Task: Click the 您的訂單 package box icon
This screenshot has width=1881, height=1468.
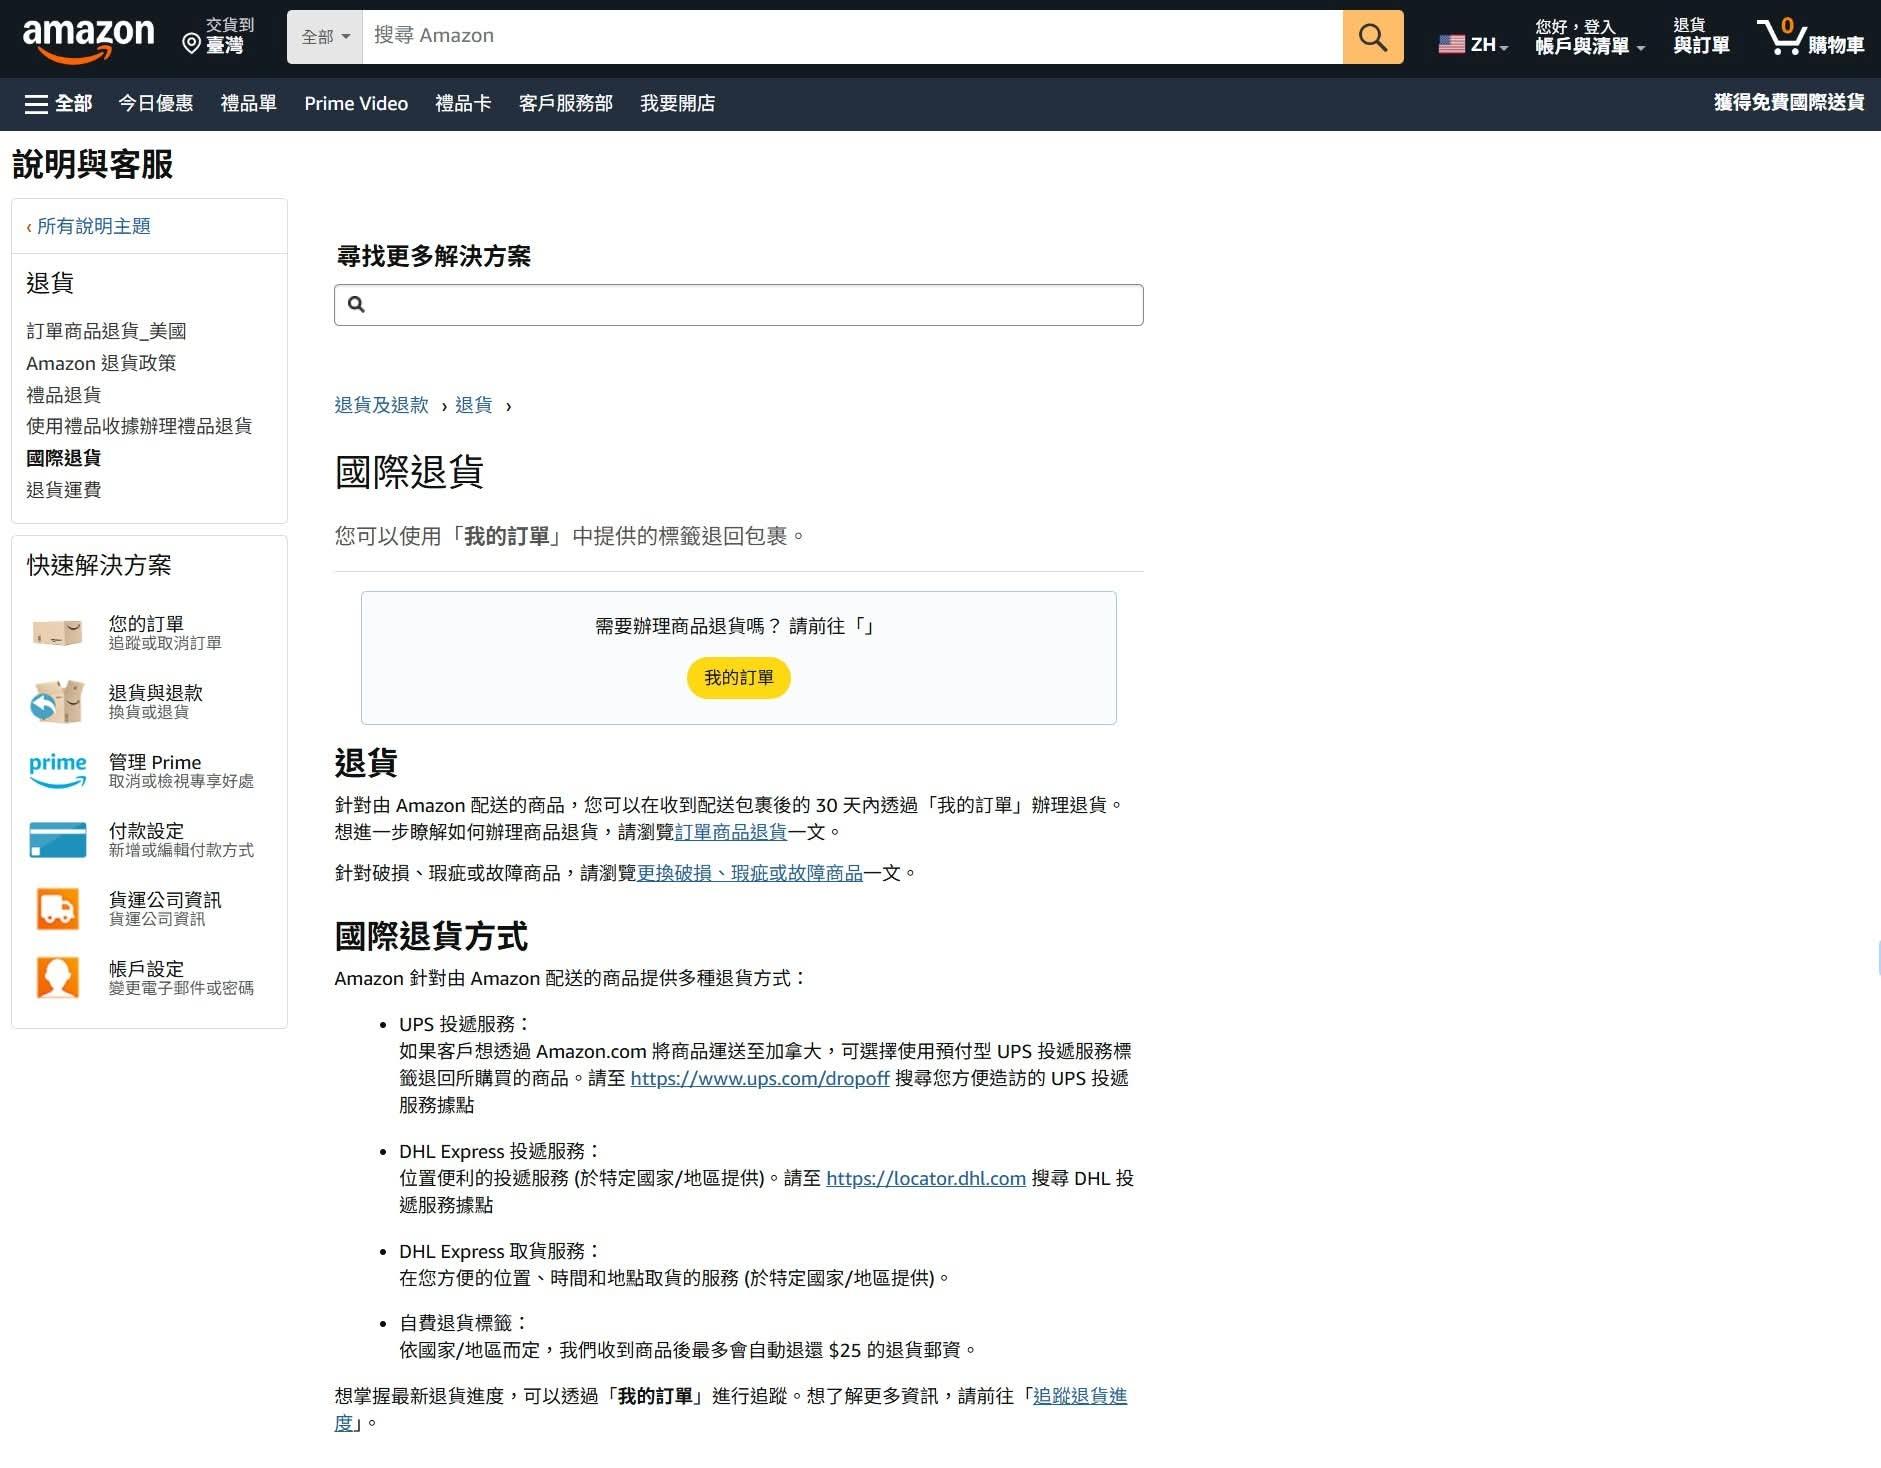Action: point(58,632)
